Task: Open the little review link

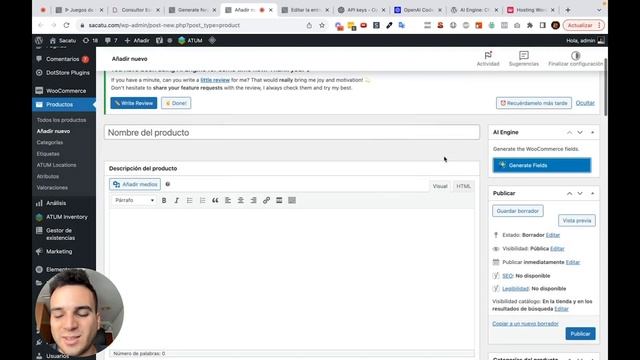Action: [x=215, y=80]
